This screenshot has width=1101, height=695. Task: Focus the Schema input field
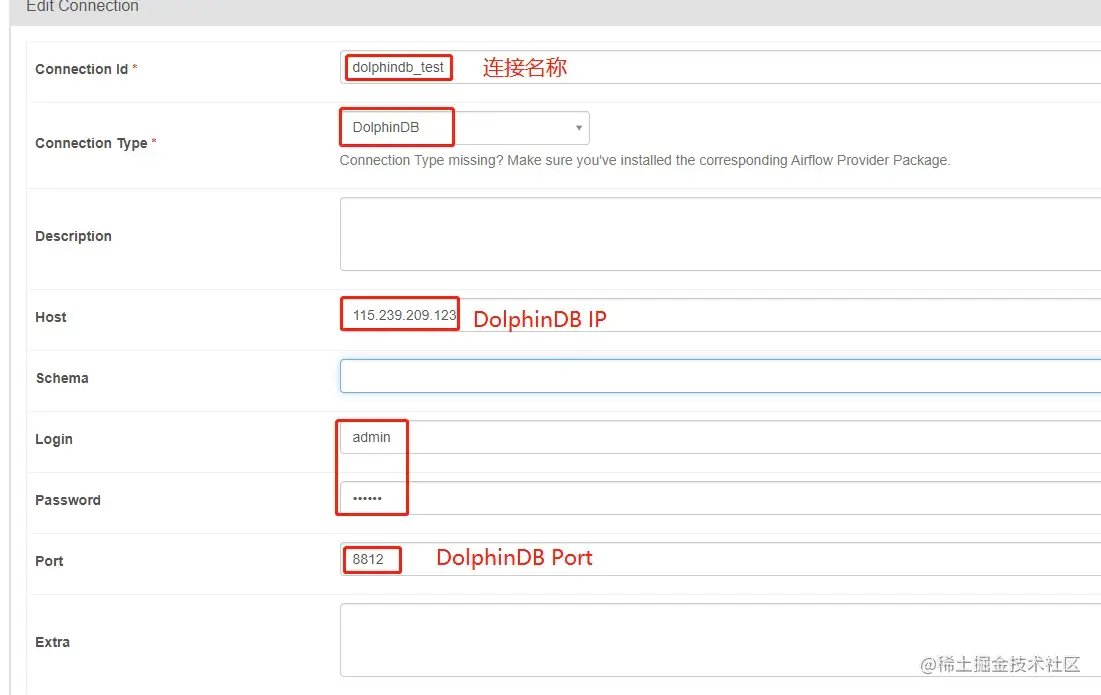720,376
